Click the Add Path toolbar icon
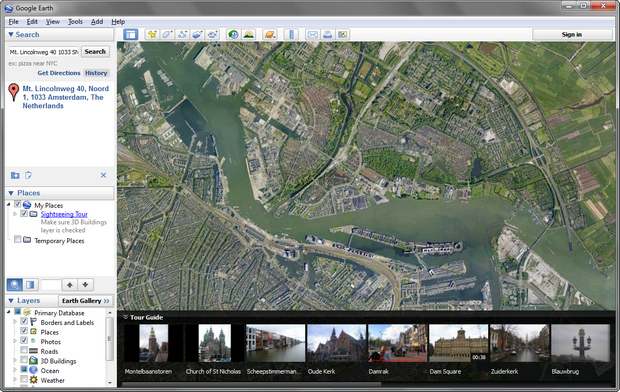 tap(182, 34)
